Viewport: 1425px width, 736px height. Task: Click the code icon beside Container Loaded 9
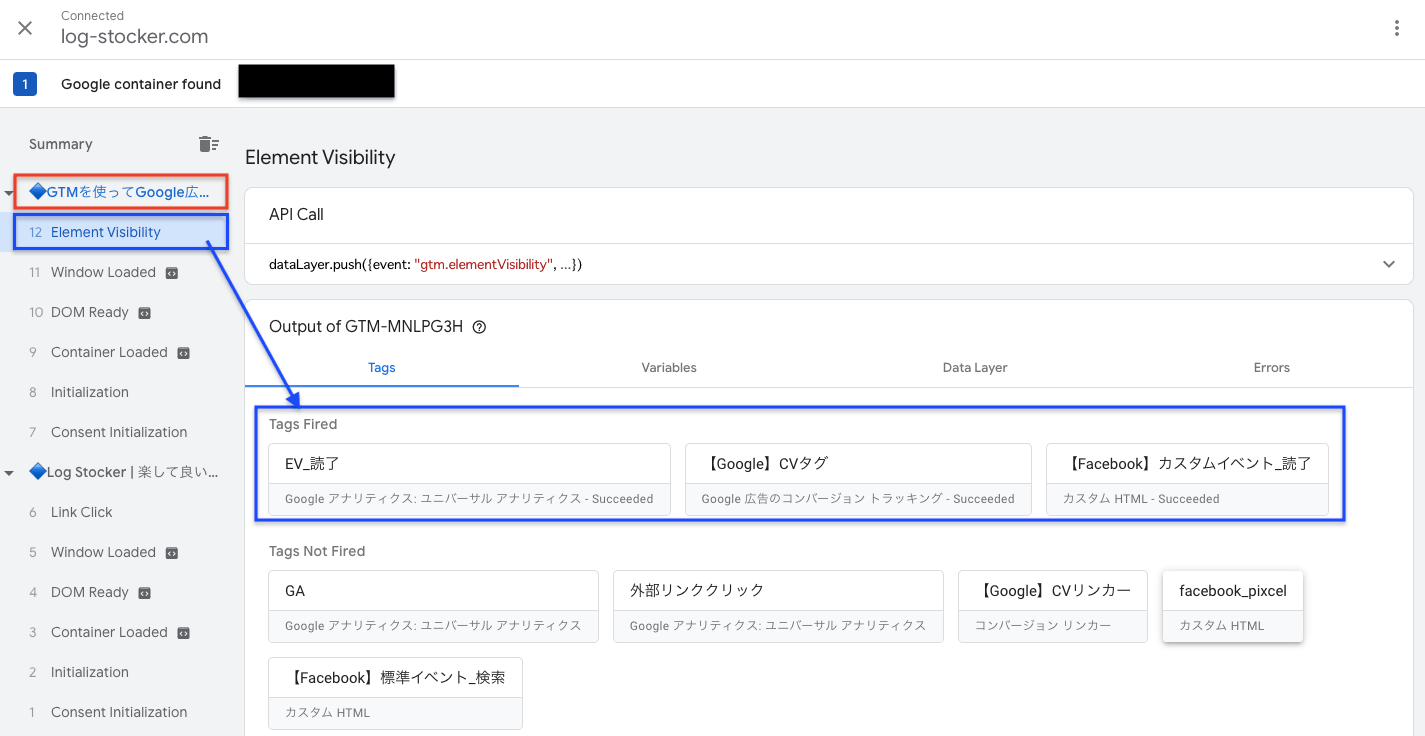[183, 353]
